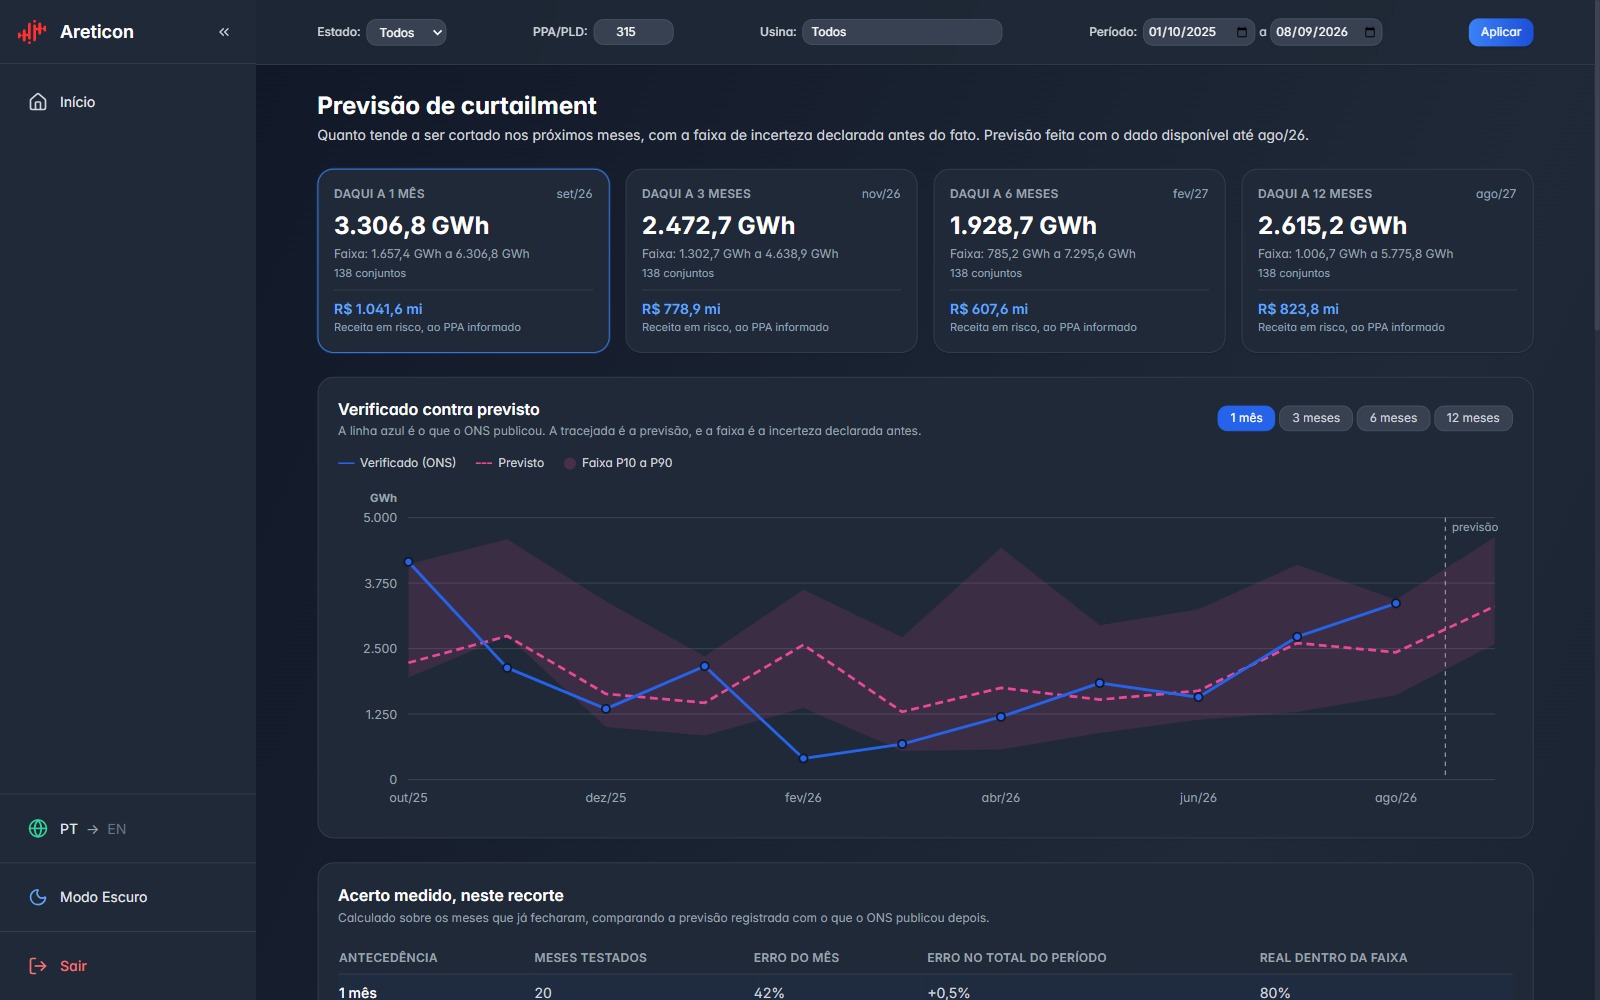Click the Previsto legend entry
Viewport: 1600px width, 1000px height.
[x=510, y=463]
